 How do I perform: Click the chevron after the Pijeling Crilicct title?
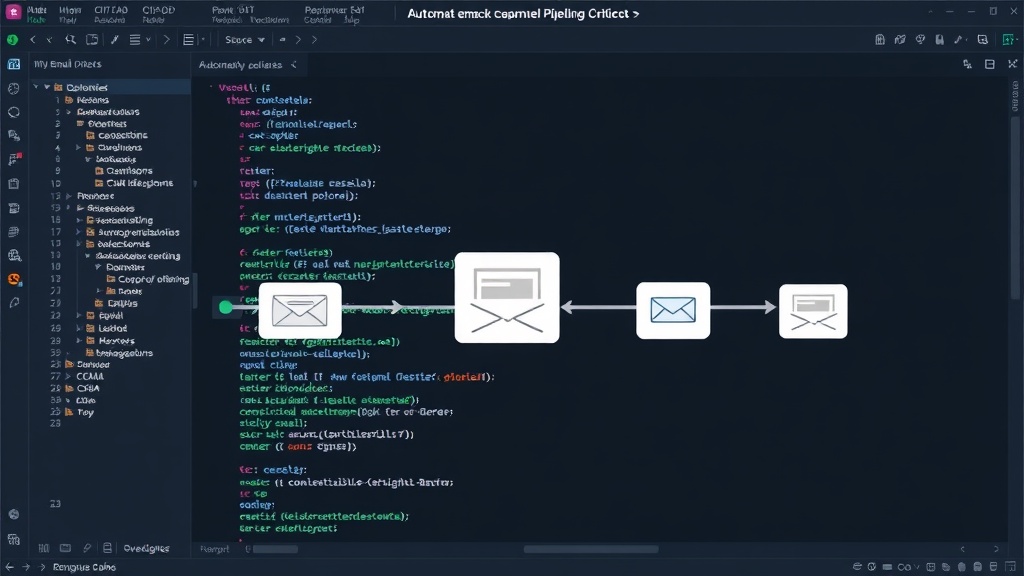pos(635,14)
